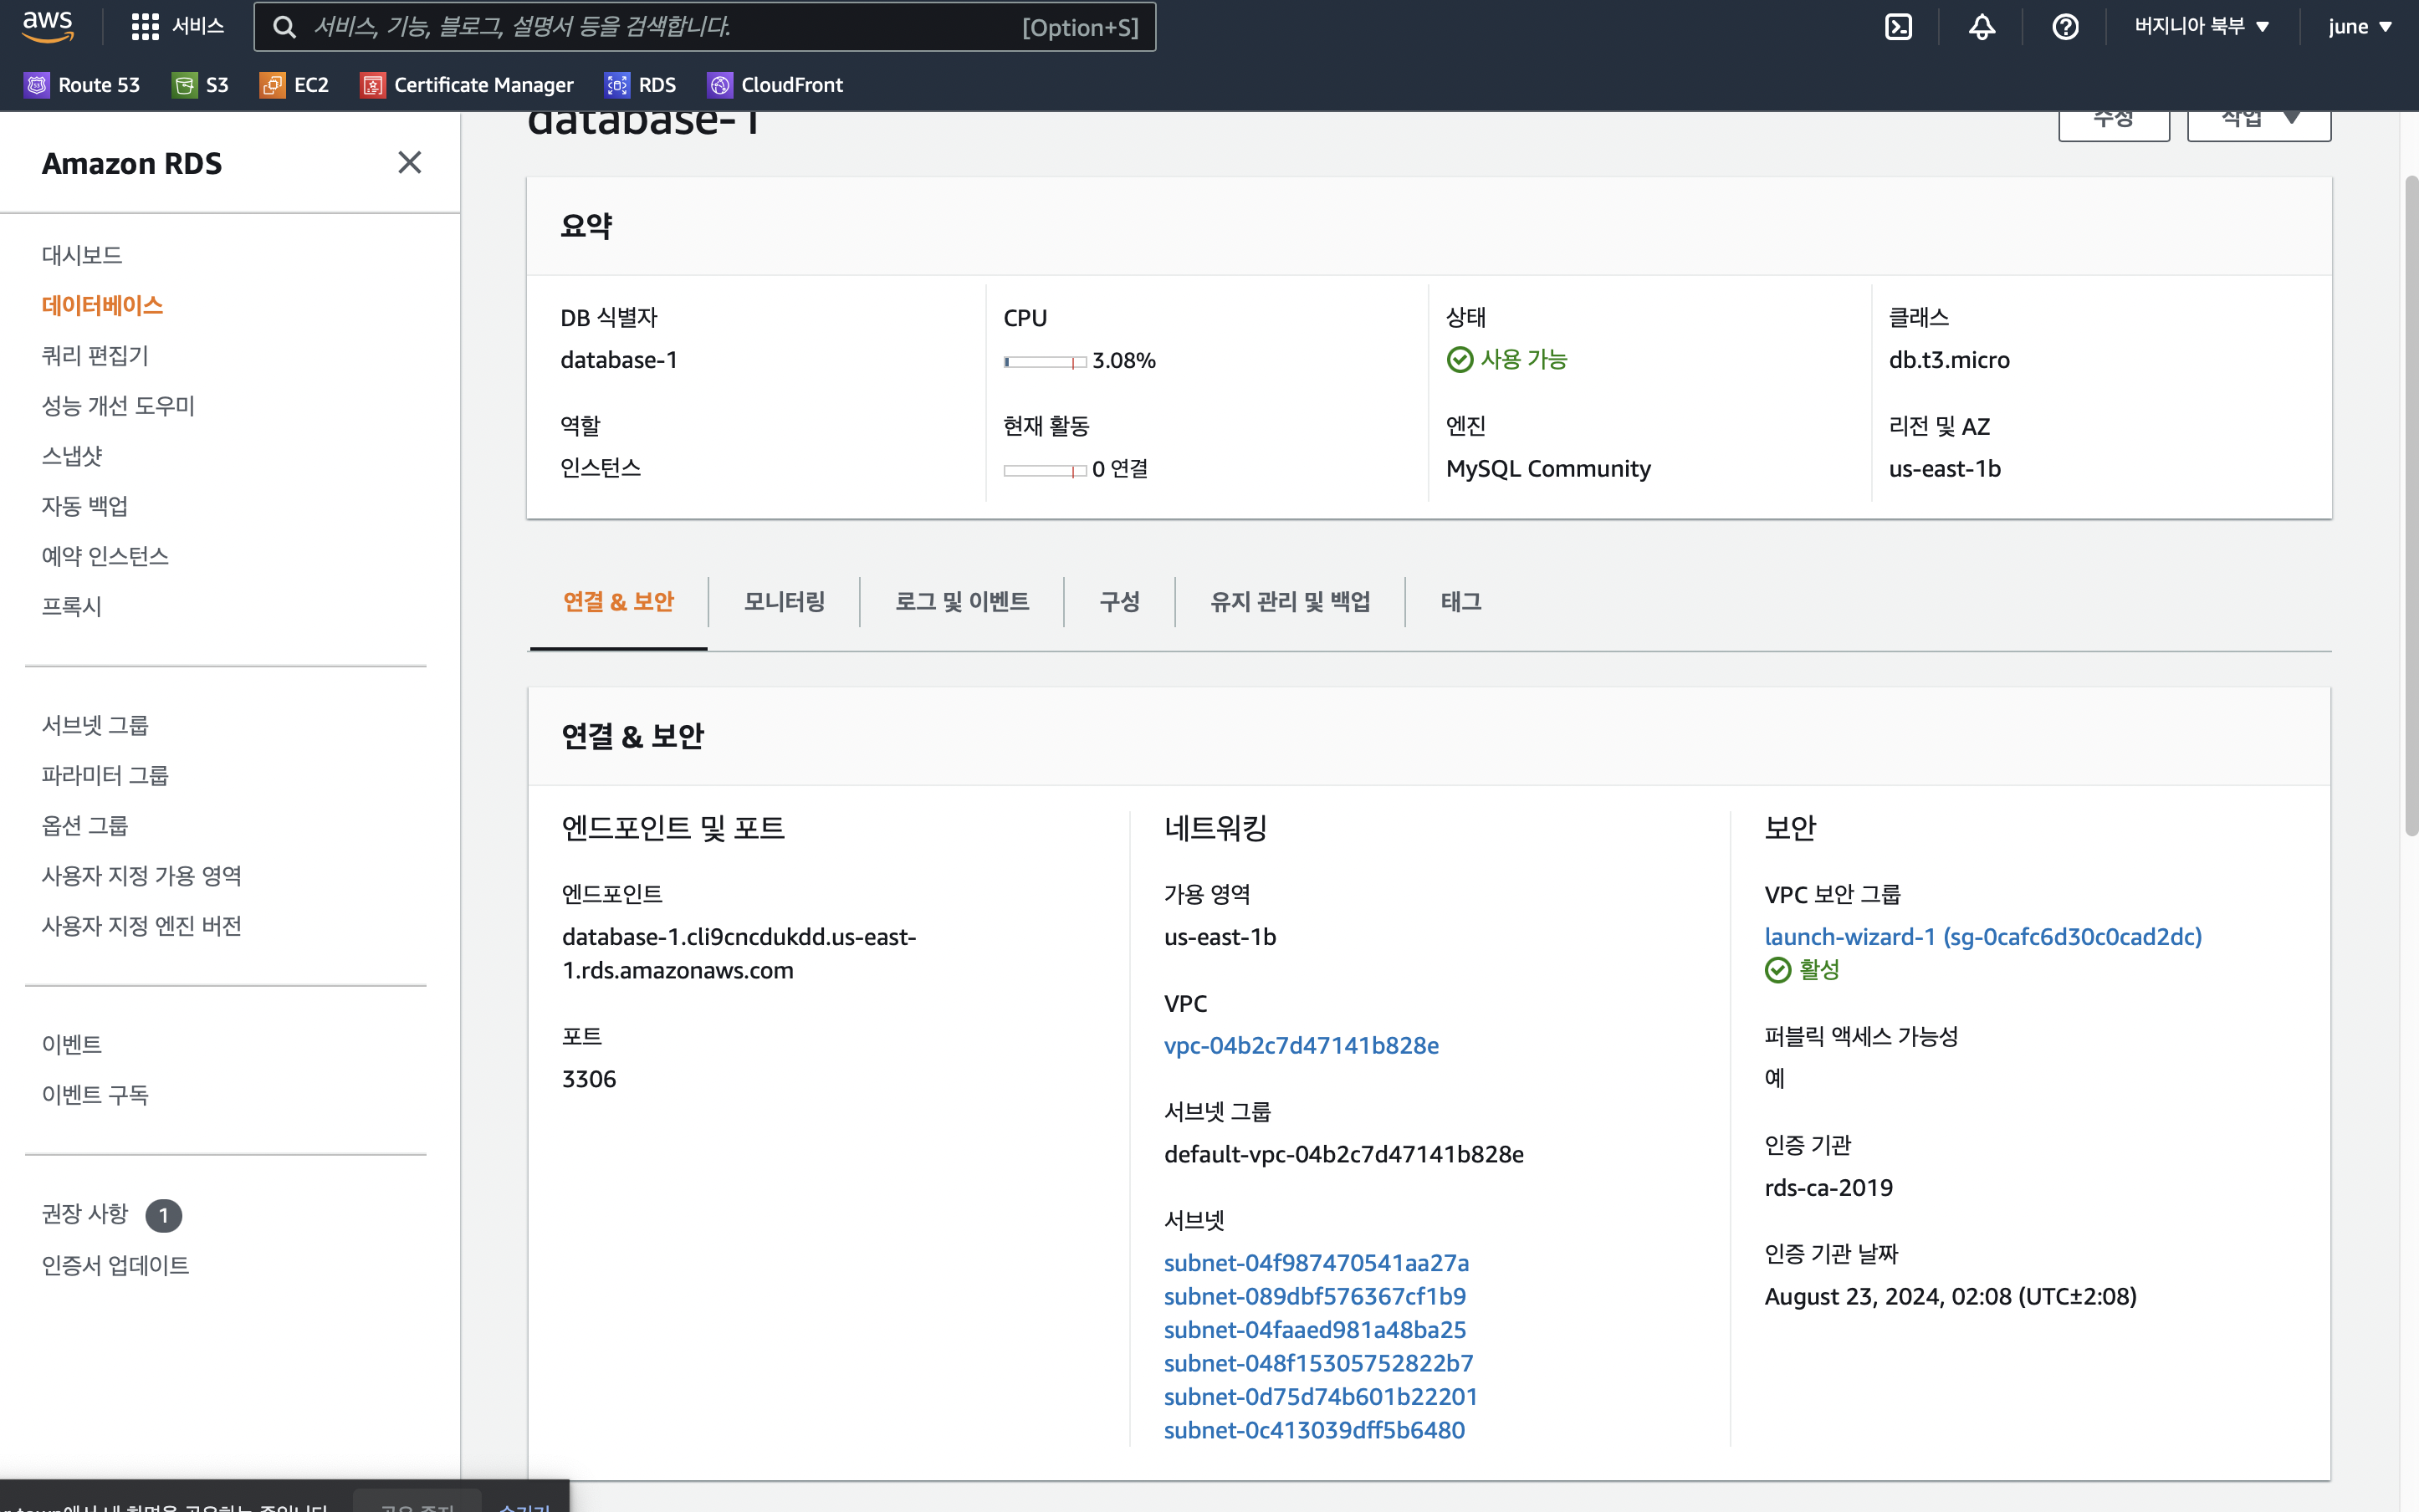
Task: Click the security group active checkmark icon
Action: [1777, 970]
